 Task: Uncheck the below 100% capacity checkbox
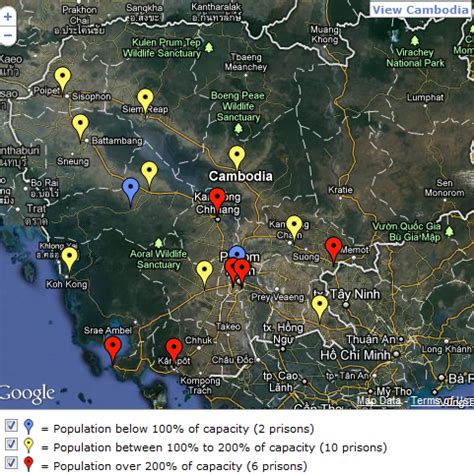(x=11, y=425)
